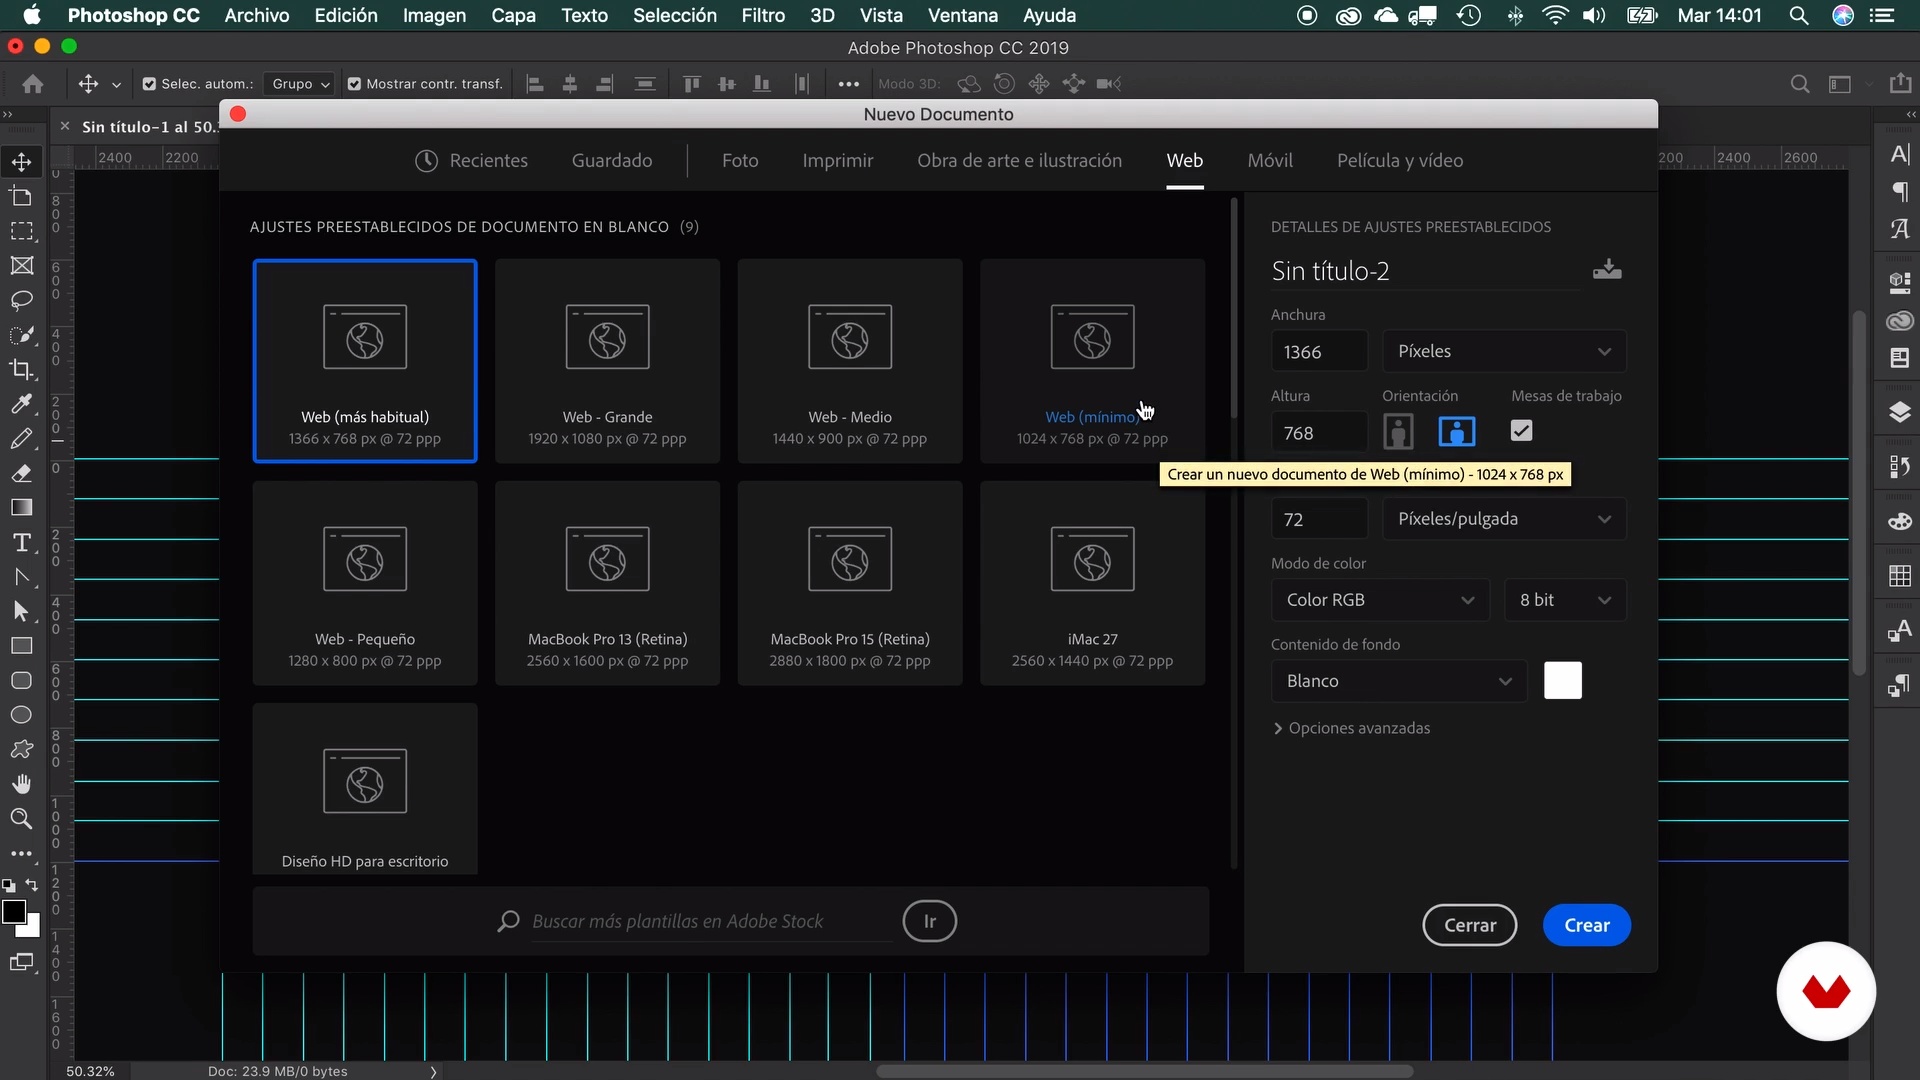The height and width of the screenshot is (1080, 1920).
Task: Select the Hand tool
Action: pos(21,783)
